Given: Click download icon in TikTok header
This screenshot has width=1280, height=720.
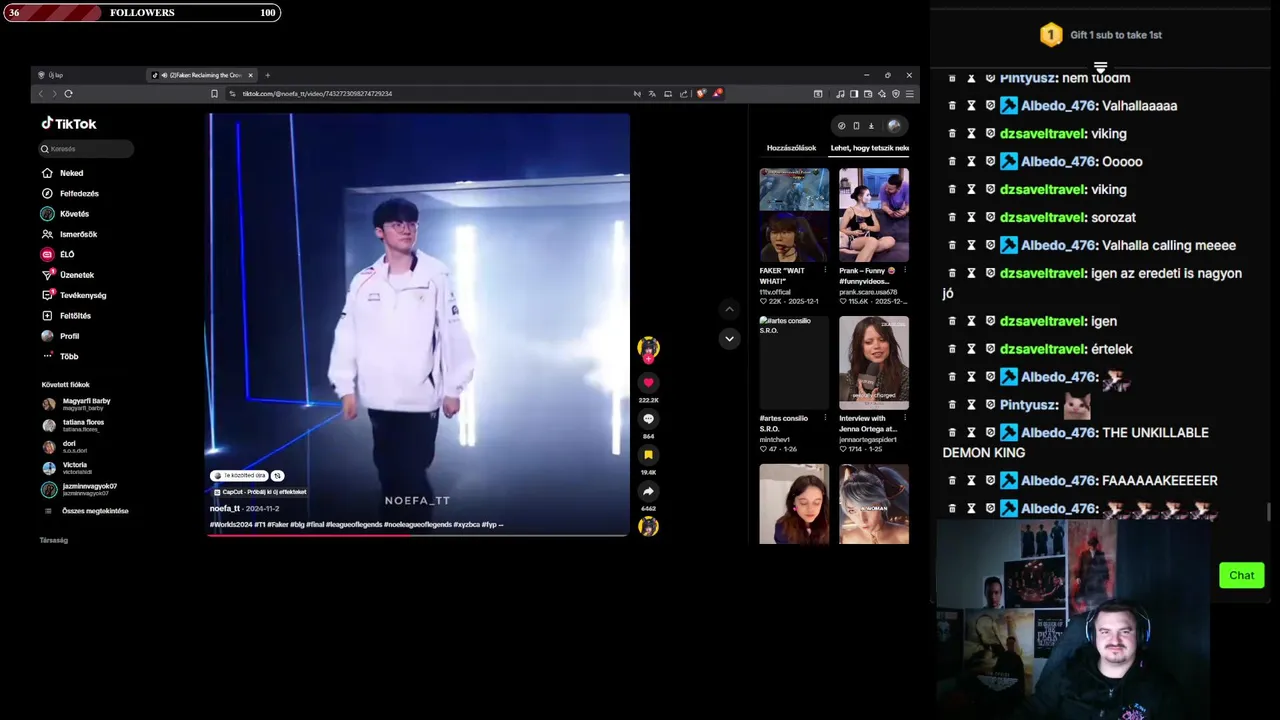Looking at the screenshot, I should (871, 126).
